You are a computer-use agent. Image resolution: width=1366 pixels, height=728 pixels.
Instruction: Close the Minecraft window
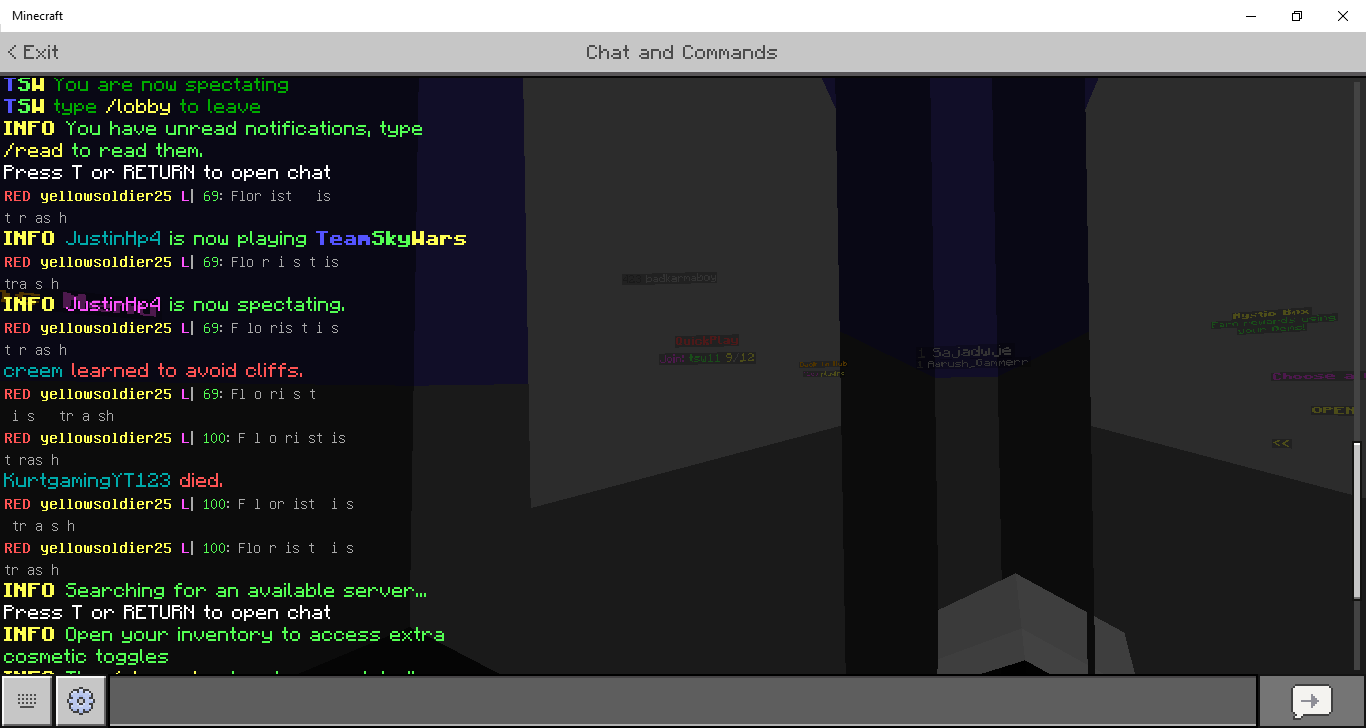(1343, 16)
